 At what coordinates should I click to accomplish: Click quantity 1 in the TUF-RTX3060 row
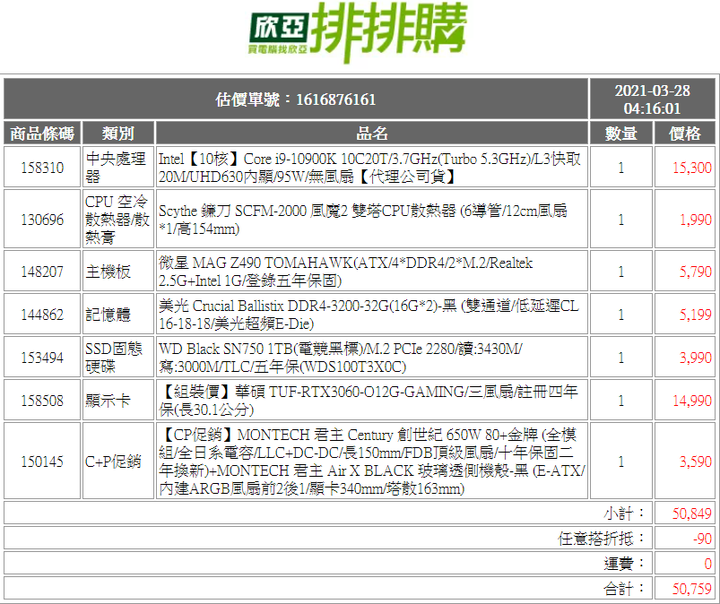[621, 401]
